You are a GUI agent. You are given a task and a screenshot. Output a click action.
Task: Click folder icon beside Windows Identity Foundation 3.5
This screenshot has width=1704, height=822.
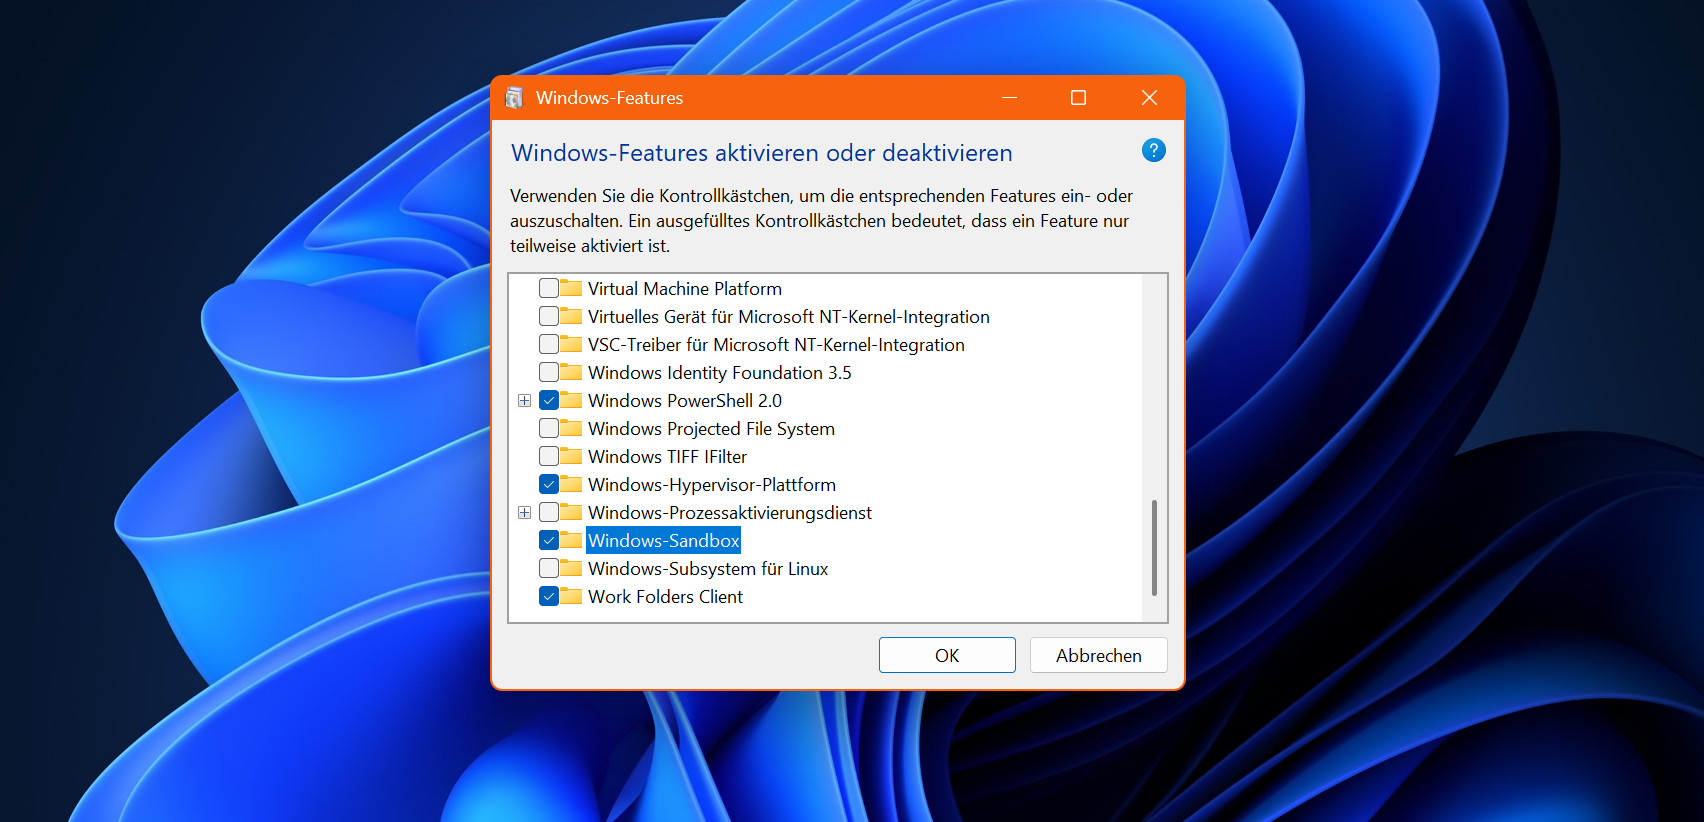571,372
